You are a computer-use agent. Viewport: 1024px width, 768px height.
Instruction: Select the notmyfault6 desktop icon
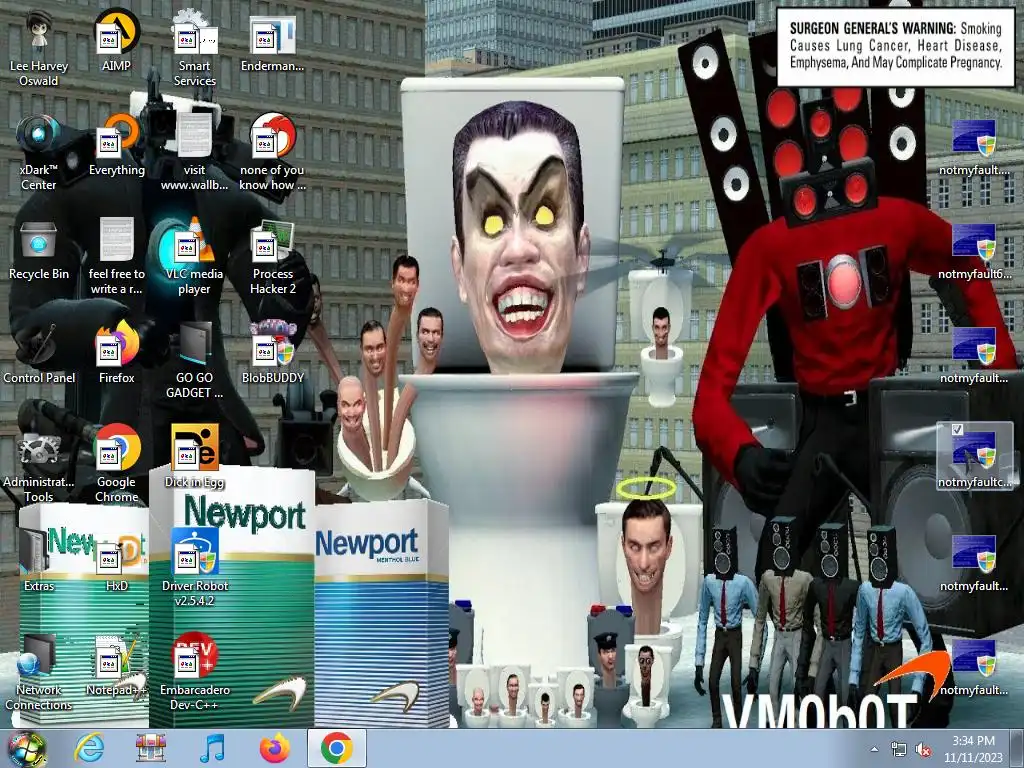tap(974, 249)
